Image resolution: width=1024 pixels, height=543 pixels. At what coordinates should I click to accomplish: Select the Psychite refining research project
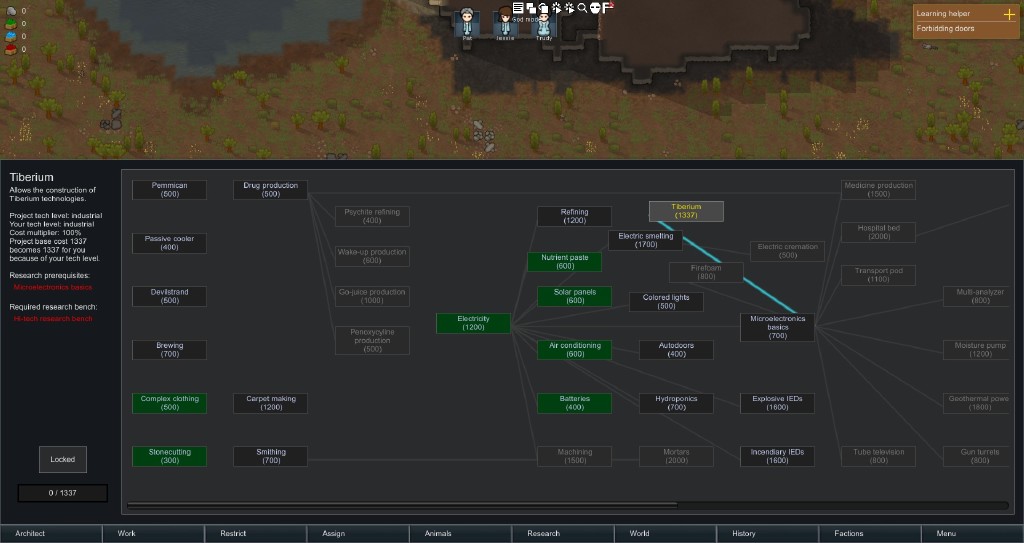pyautogui.click(x=372, y=216)
